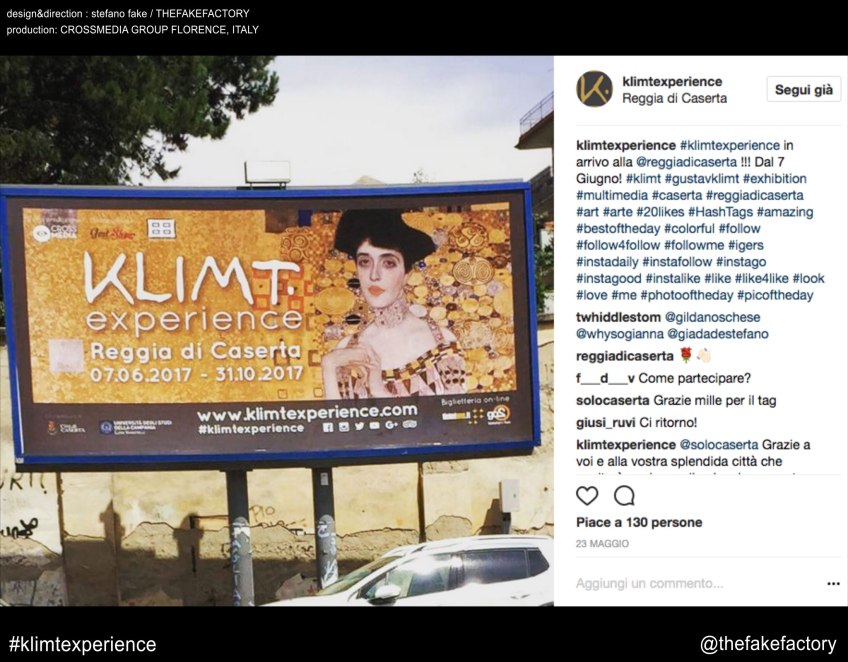Open the @solocaserta mention in the reply
This screenshot has width=848, height=662.
pos(719,445)
